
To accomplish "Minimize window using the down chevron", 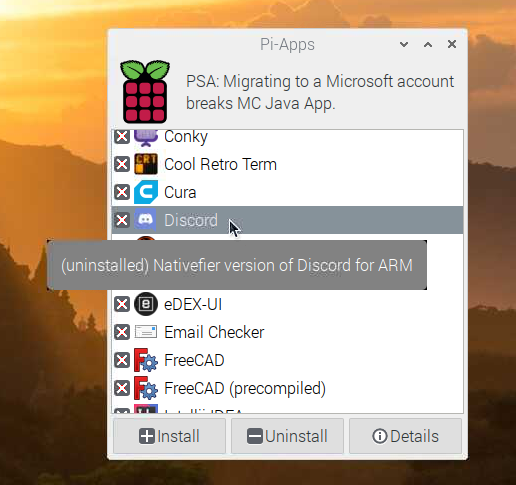I will [404, 44].
